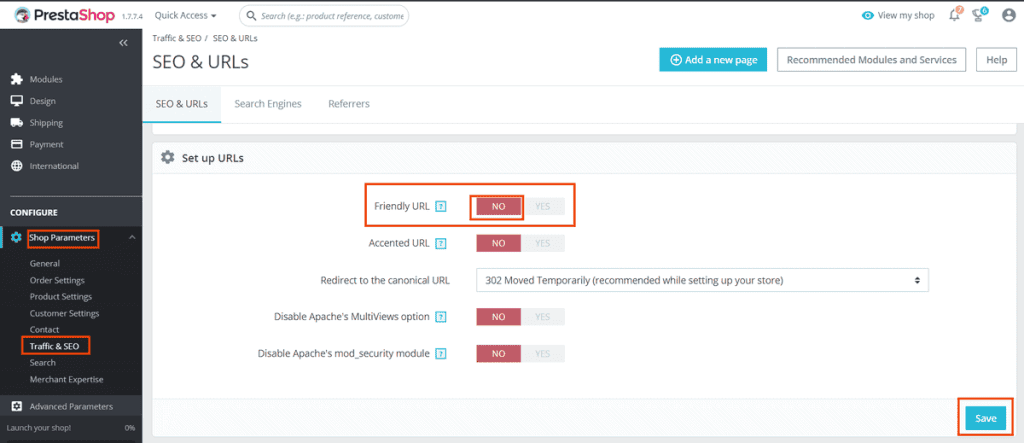This screenshot has height=443, width=1024.
Task: Open Payment in sidebar
Action: 46,144
